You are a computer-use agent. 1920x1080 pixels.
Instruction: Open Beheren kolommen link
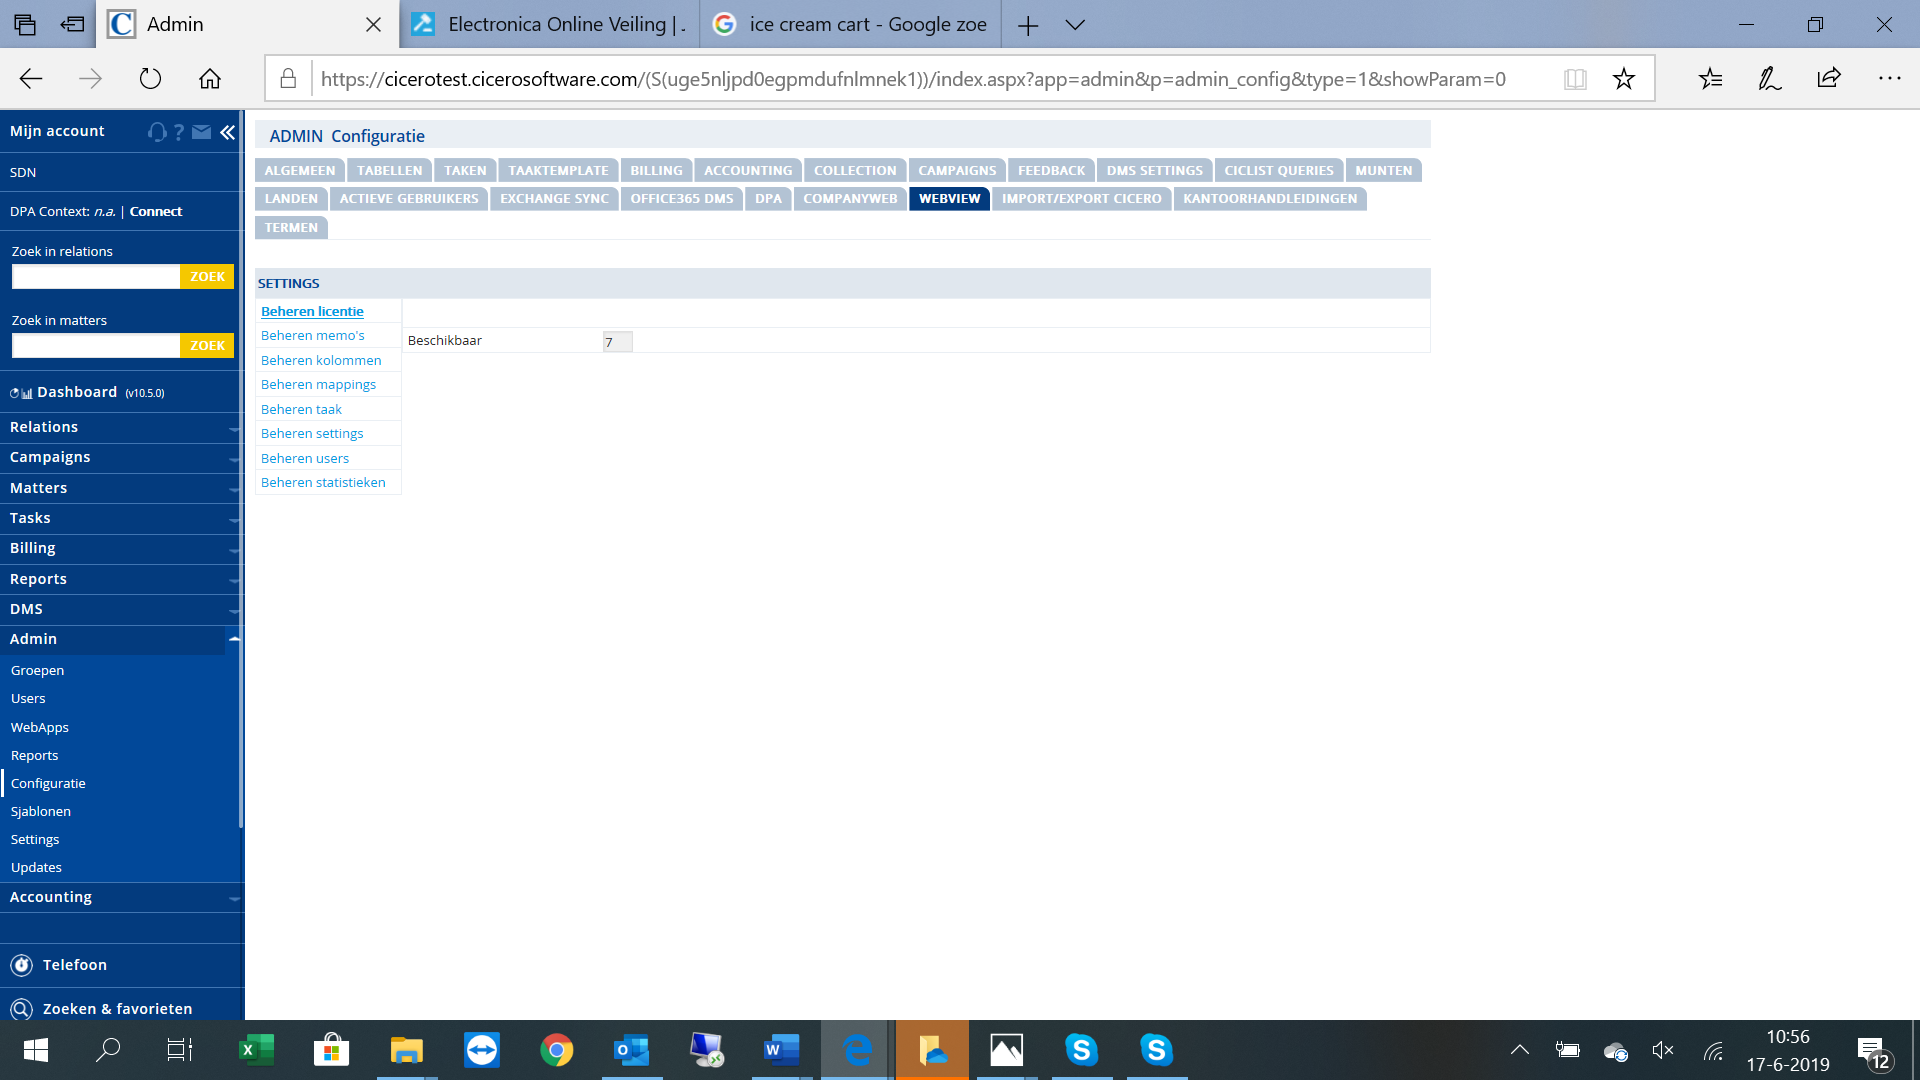(x=321, y=361)
